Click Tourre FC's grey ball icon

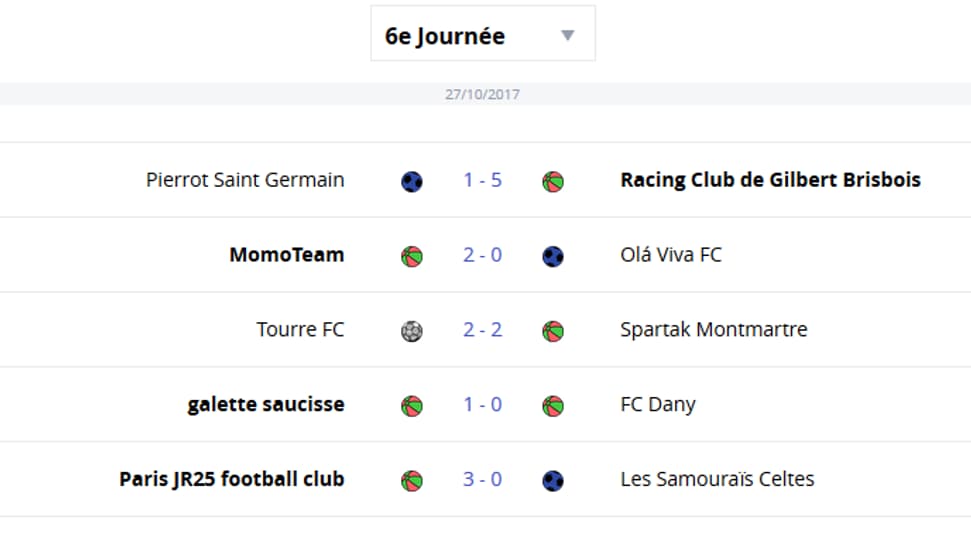[x=412, y=331]
